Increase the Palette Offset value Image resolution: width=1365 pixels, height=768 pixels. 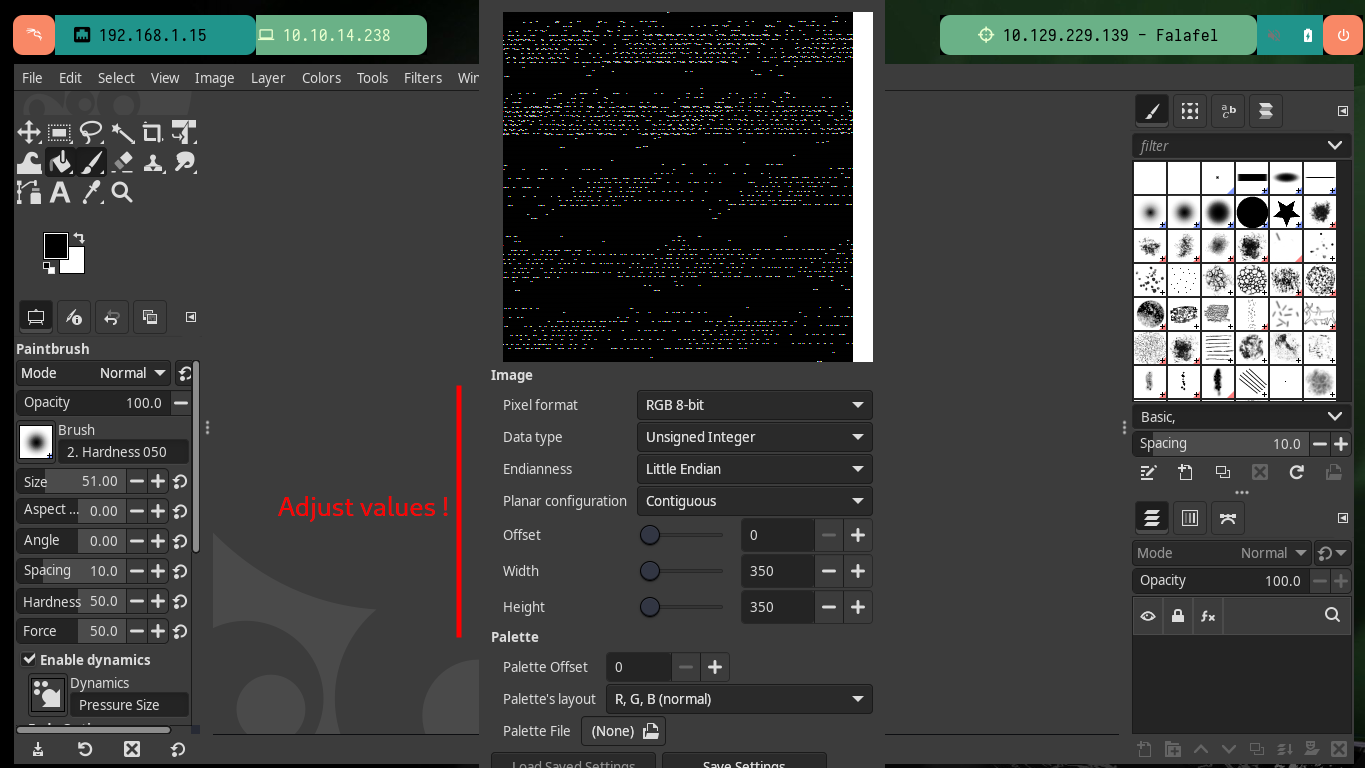[715, 667]
